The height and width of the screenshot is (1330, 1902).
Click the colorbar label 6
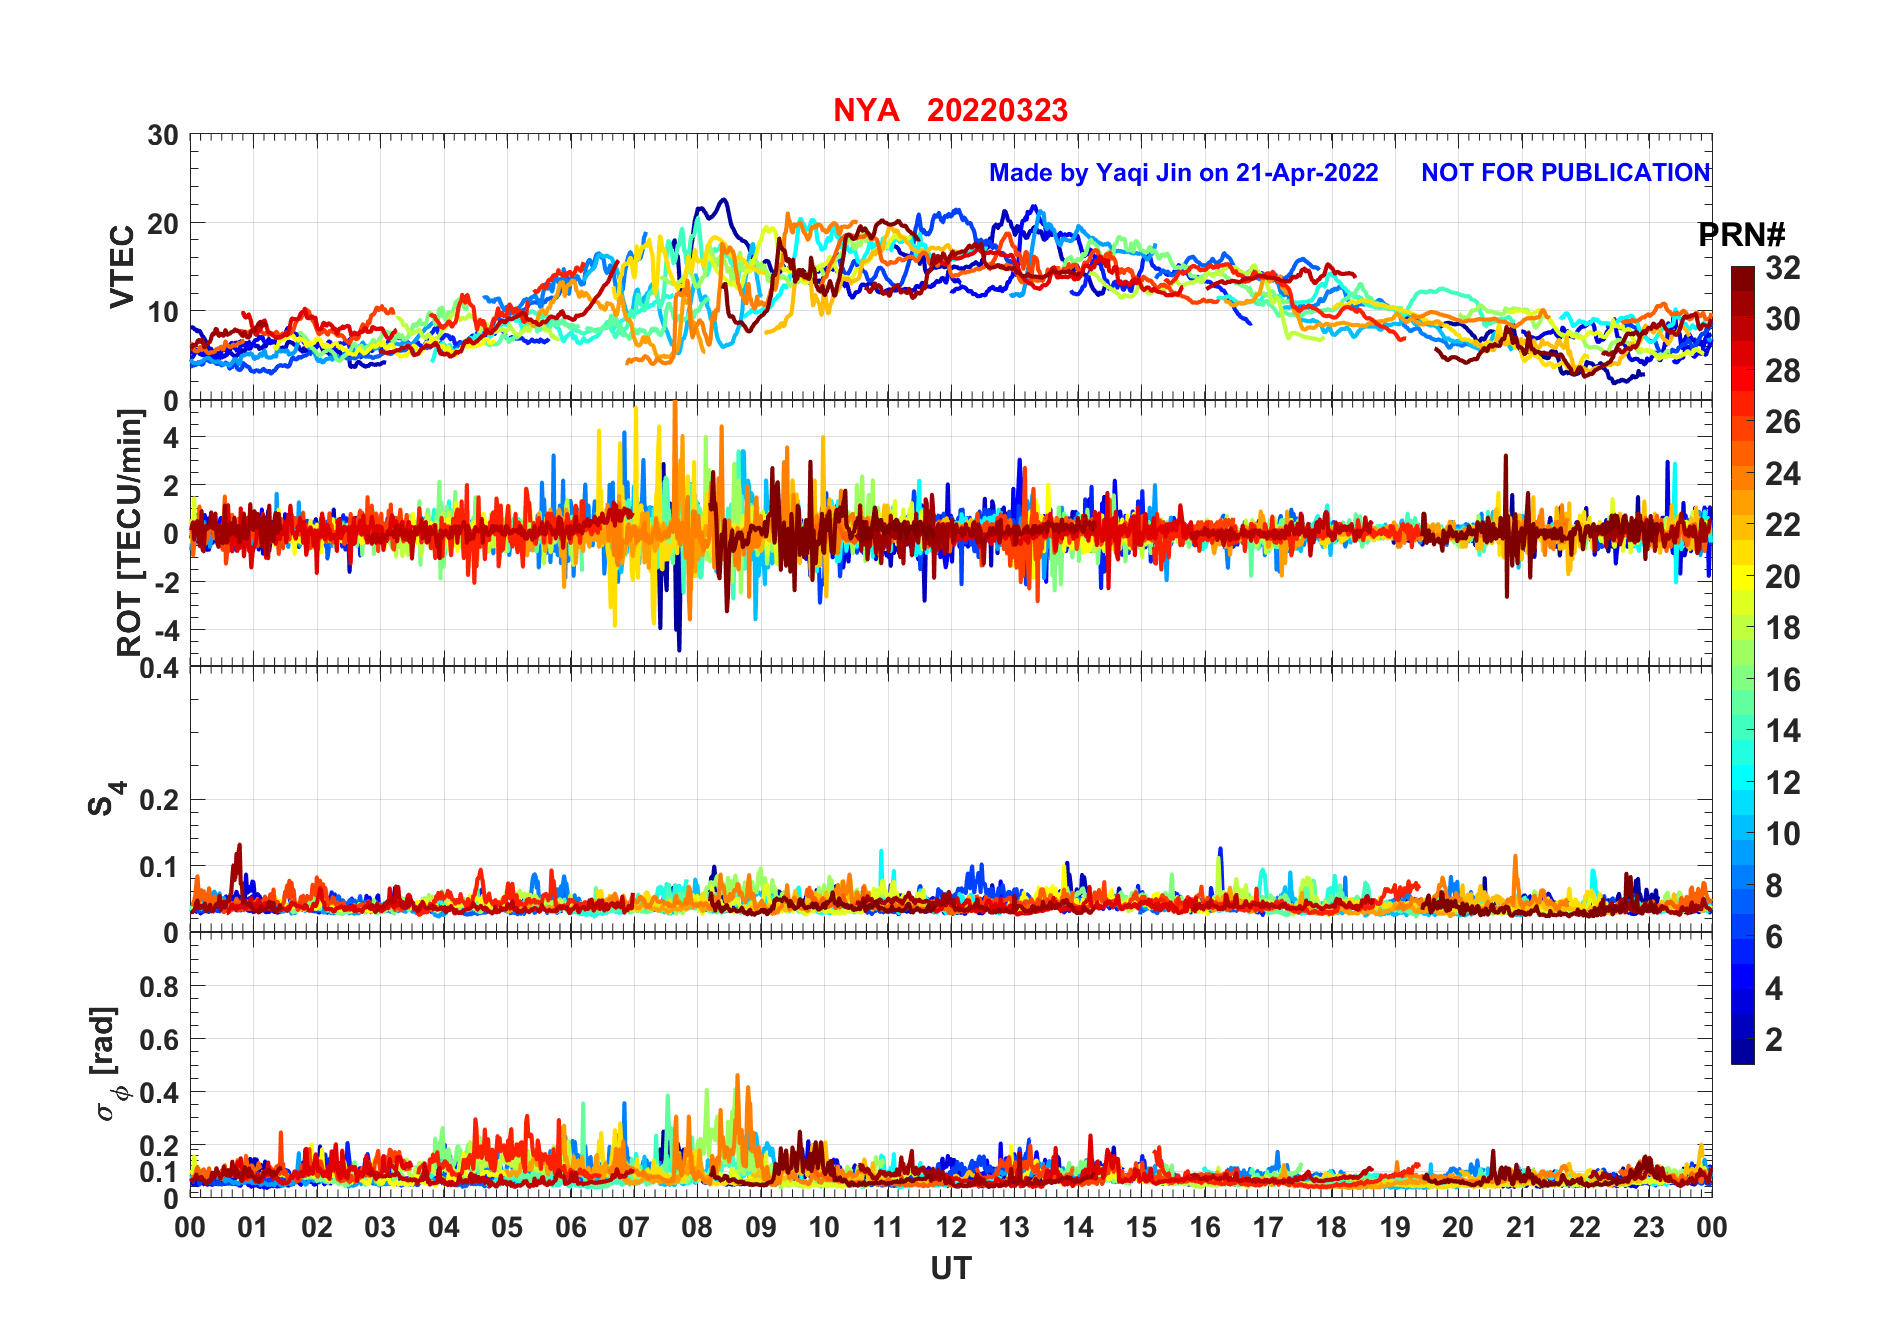click(x=1774, y=937)
